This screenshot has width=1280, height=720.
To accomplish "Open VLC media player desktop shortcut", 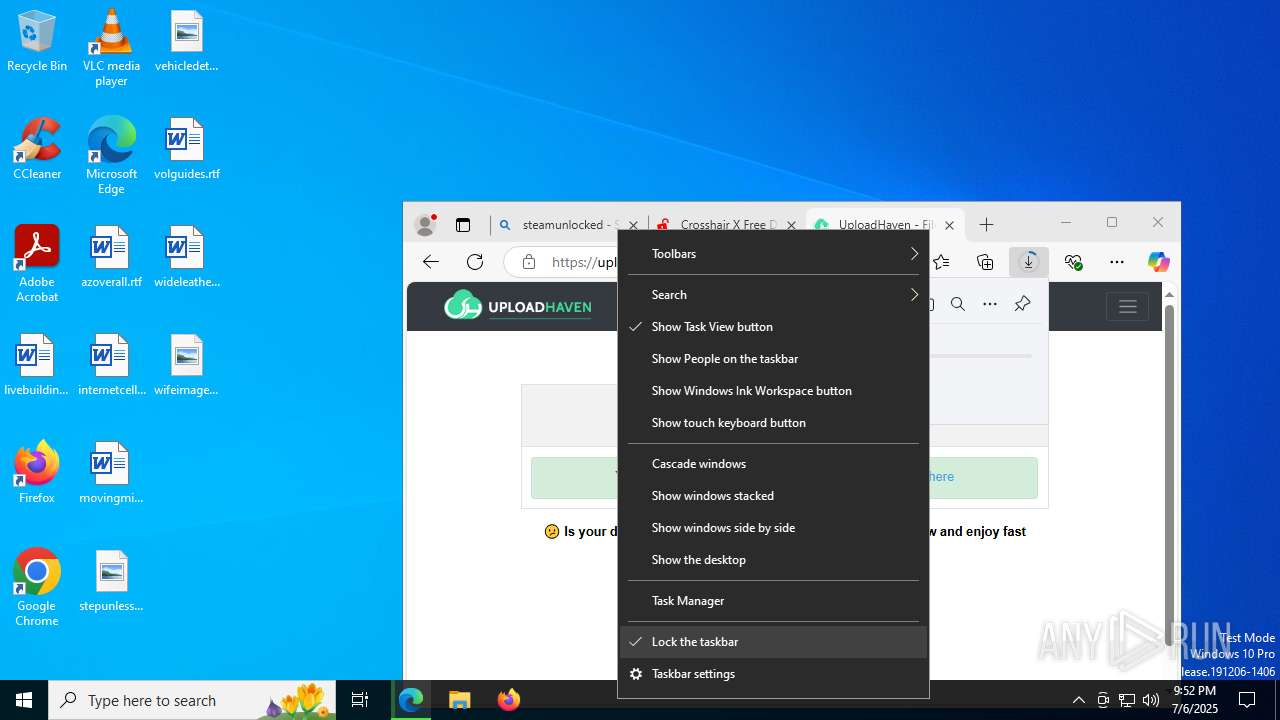I will 111,48.
